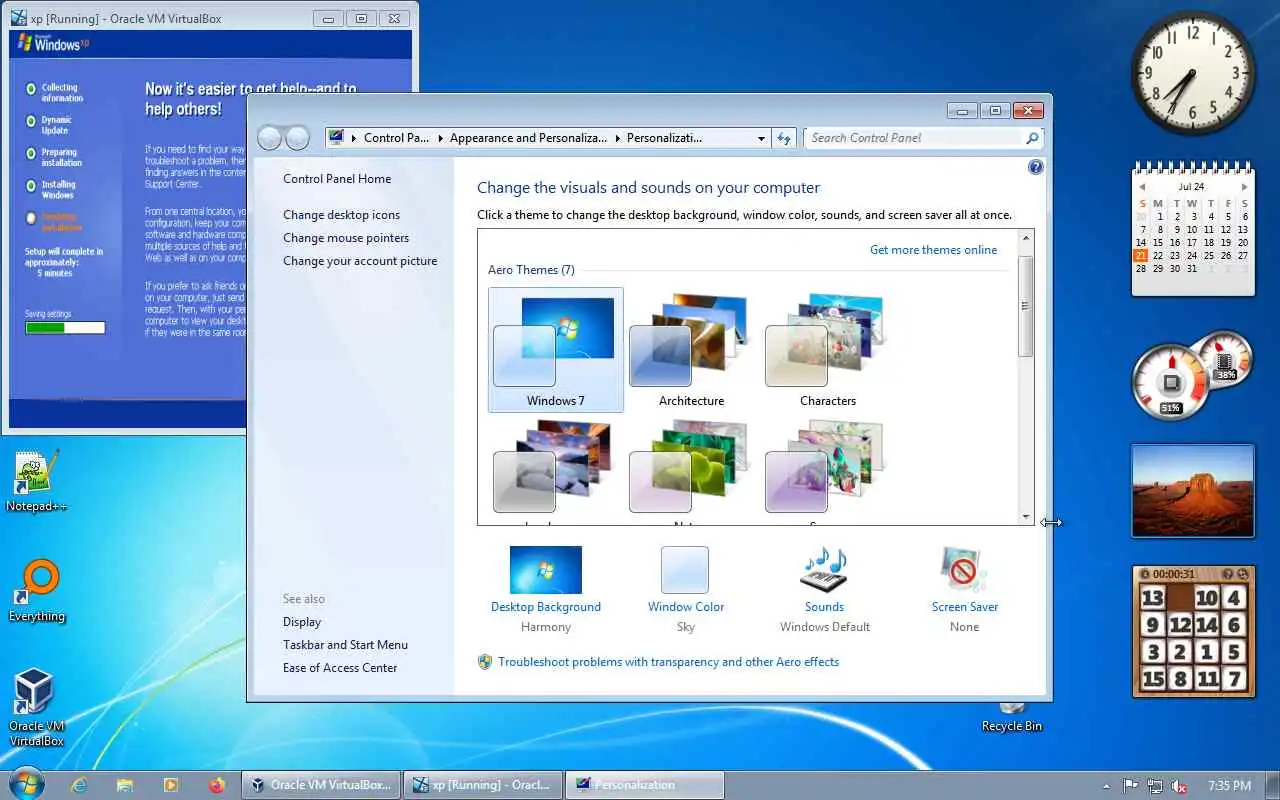This screenshot has width=1280, height=800.
Task: Switch to xp [Running] taskbar button
Action: 483,785
